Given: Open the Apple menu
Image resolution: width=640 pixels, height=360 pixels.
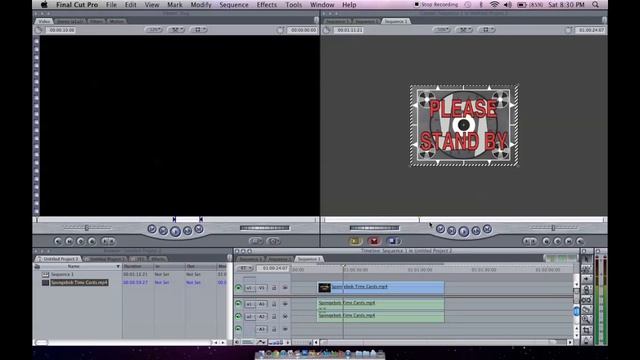Looking at the screenshot, I should 44,4.
